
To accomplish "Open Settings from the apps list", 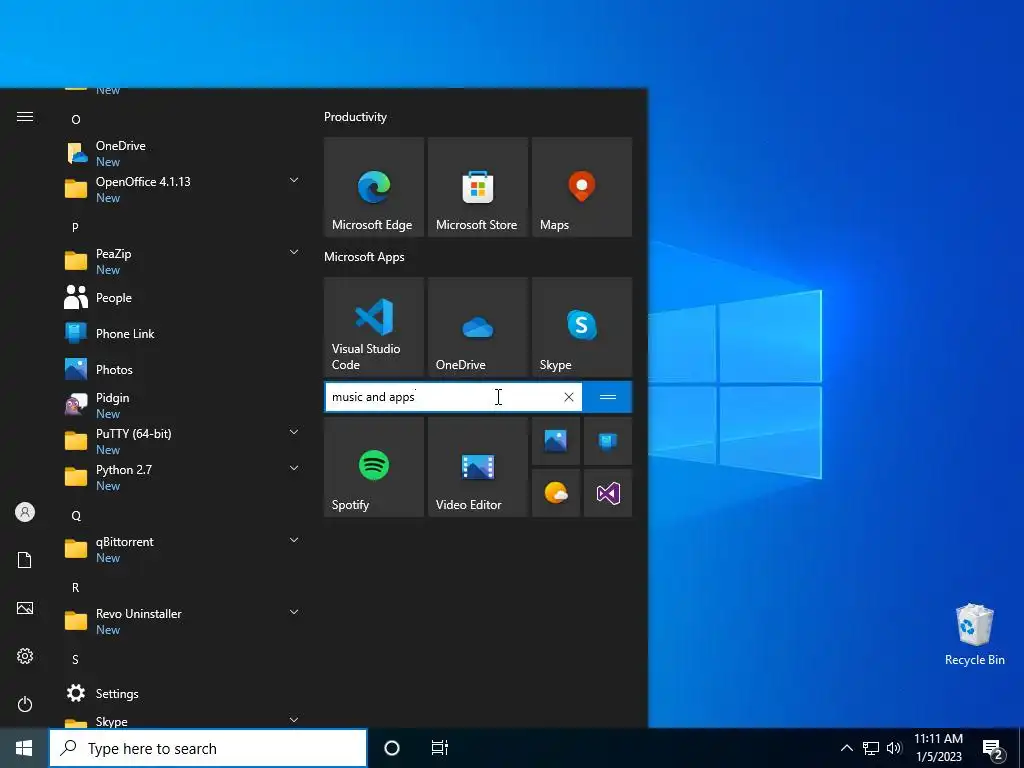I will [x=183, y=694].
